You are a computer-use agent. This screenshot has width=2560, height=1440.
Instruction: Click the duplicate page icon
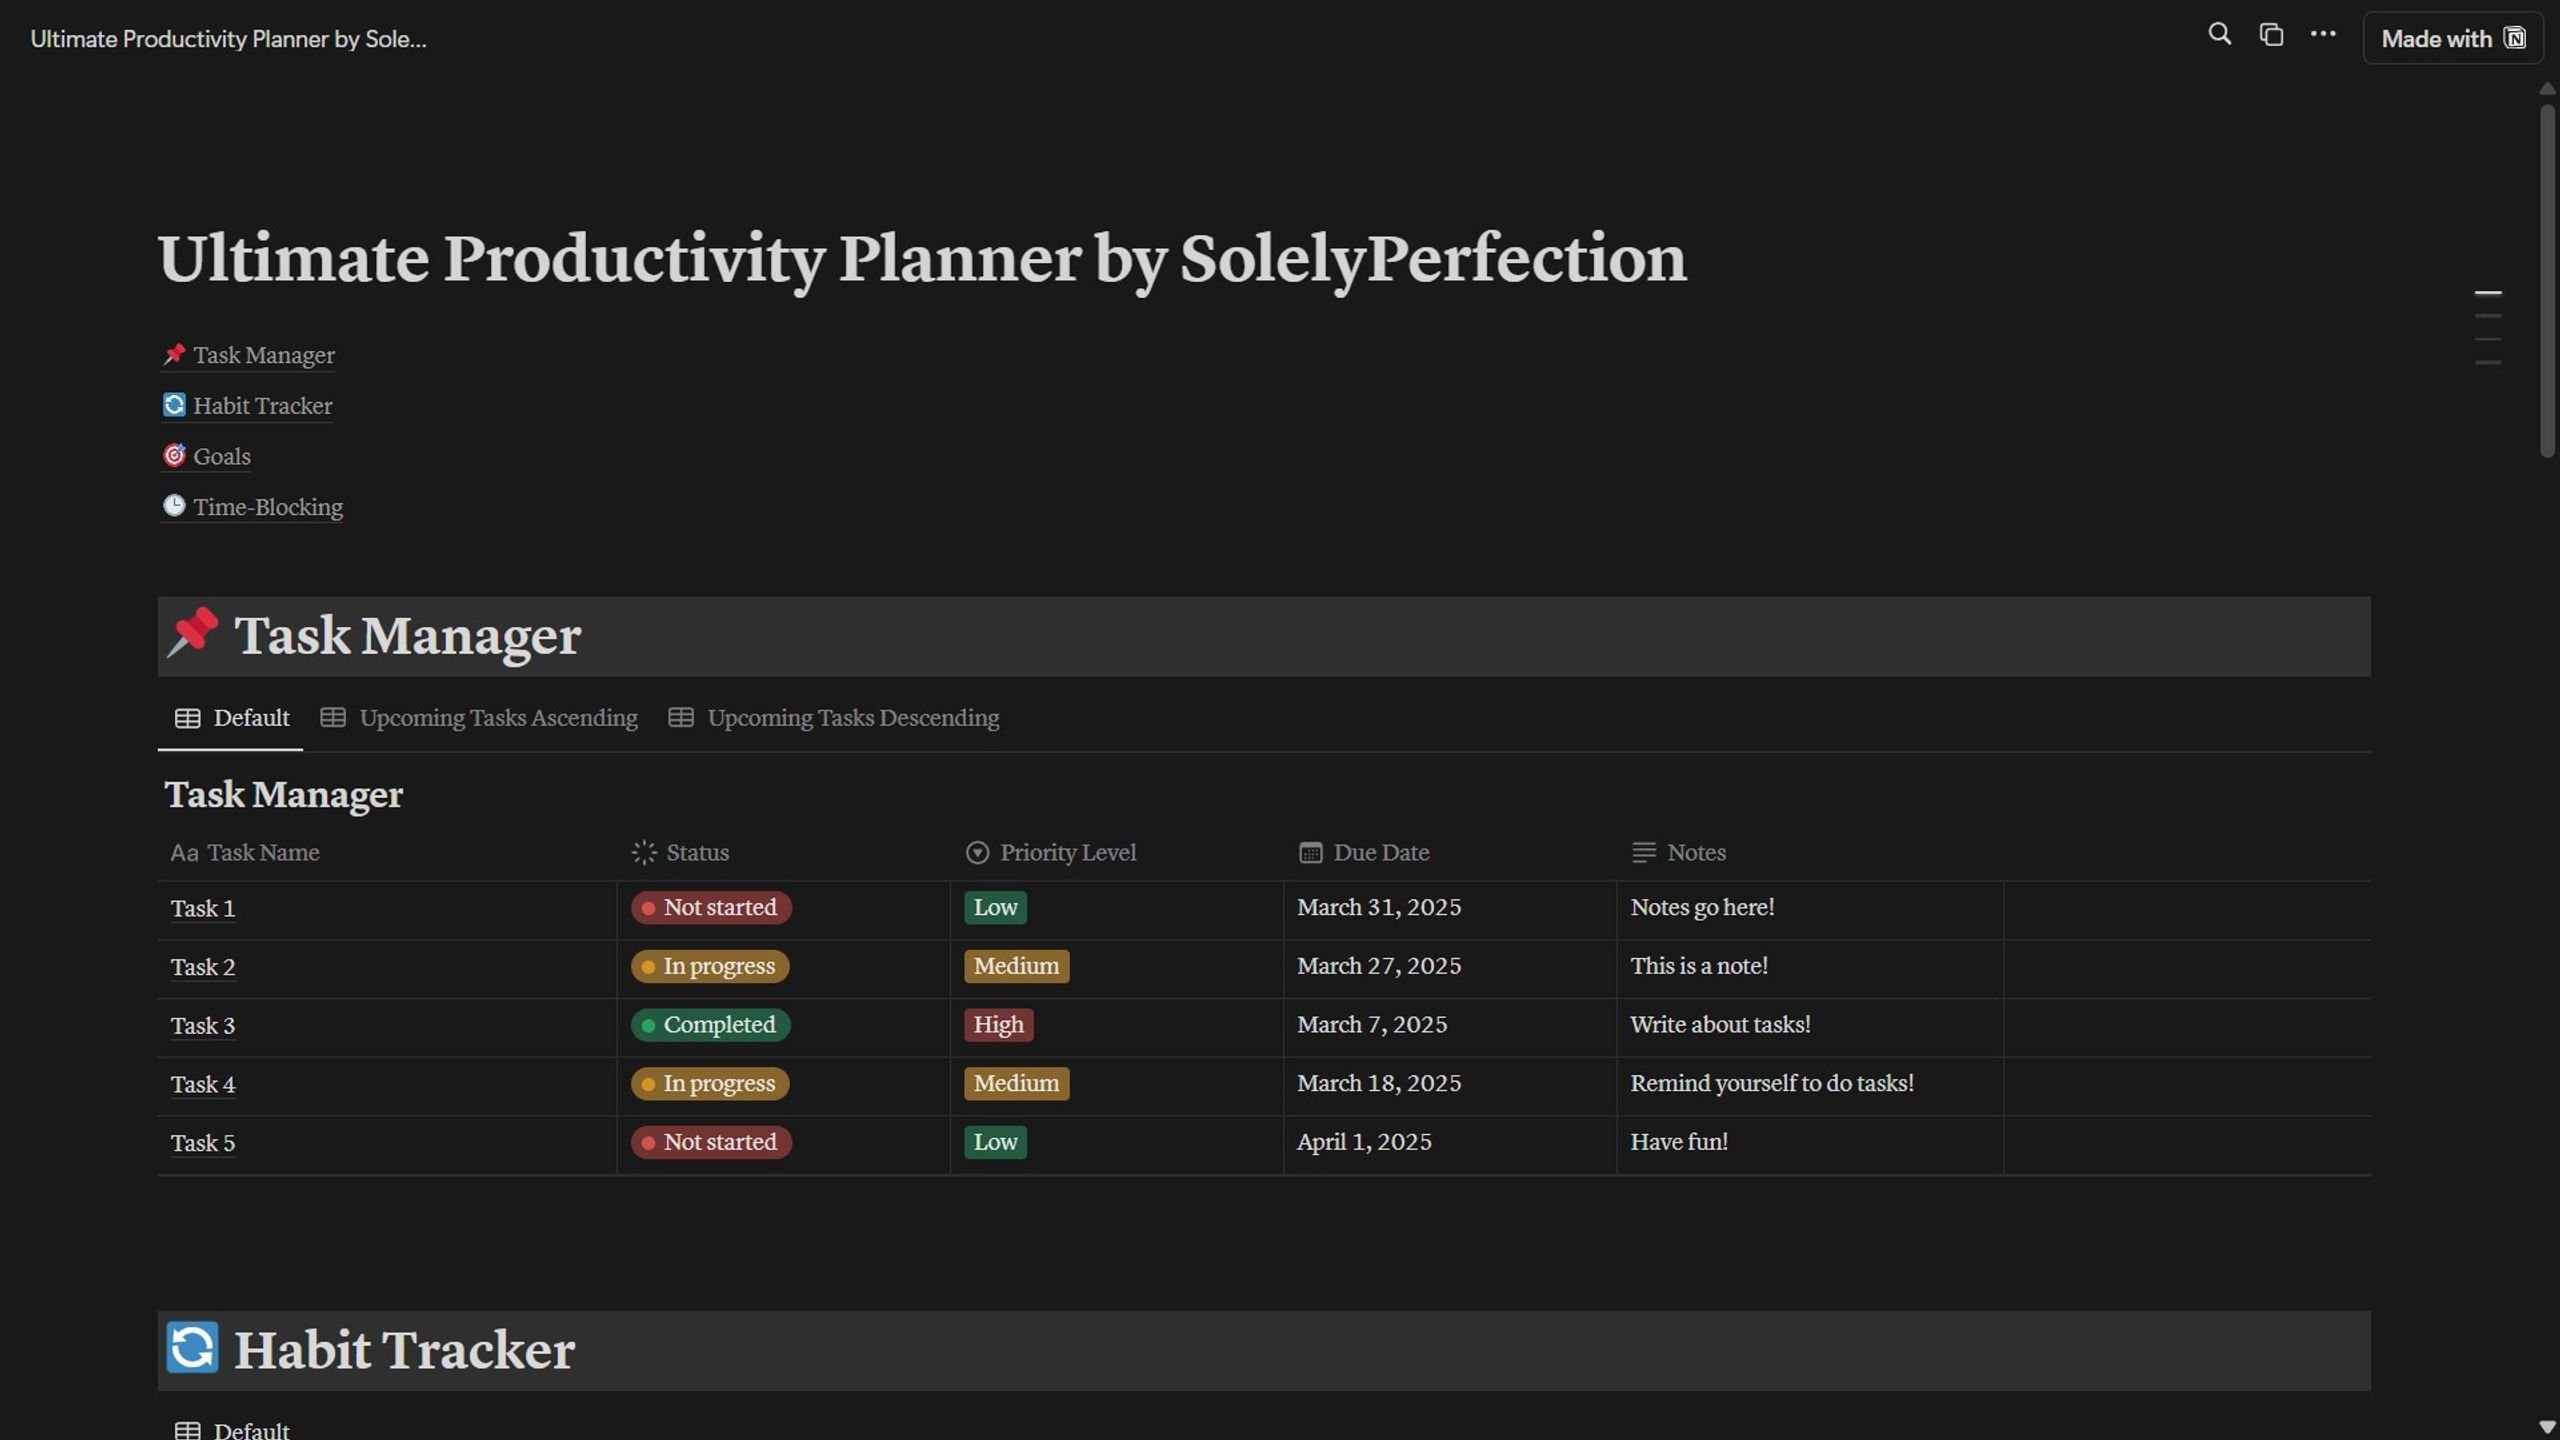pos(2271,35)
